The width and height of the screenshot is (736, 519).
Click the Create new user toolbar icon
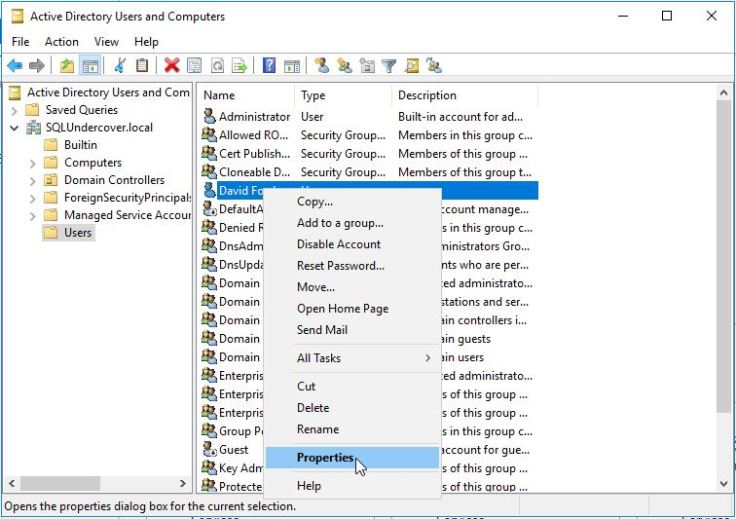click(322, 65)
